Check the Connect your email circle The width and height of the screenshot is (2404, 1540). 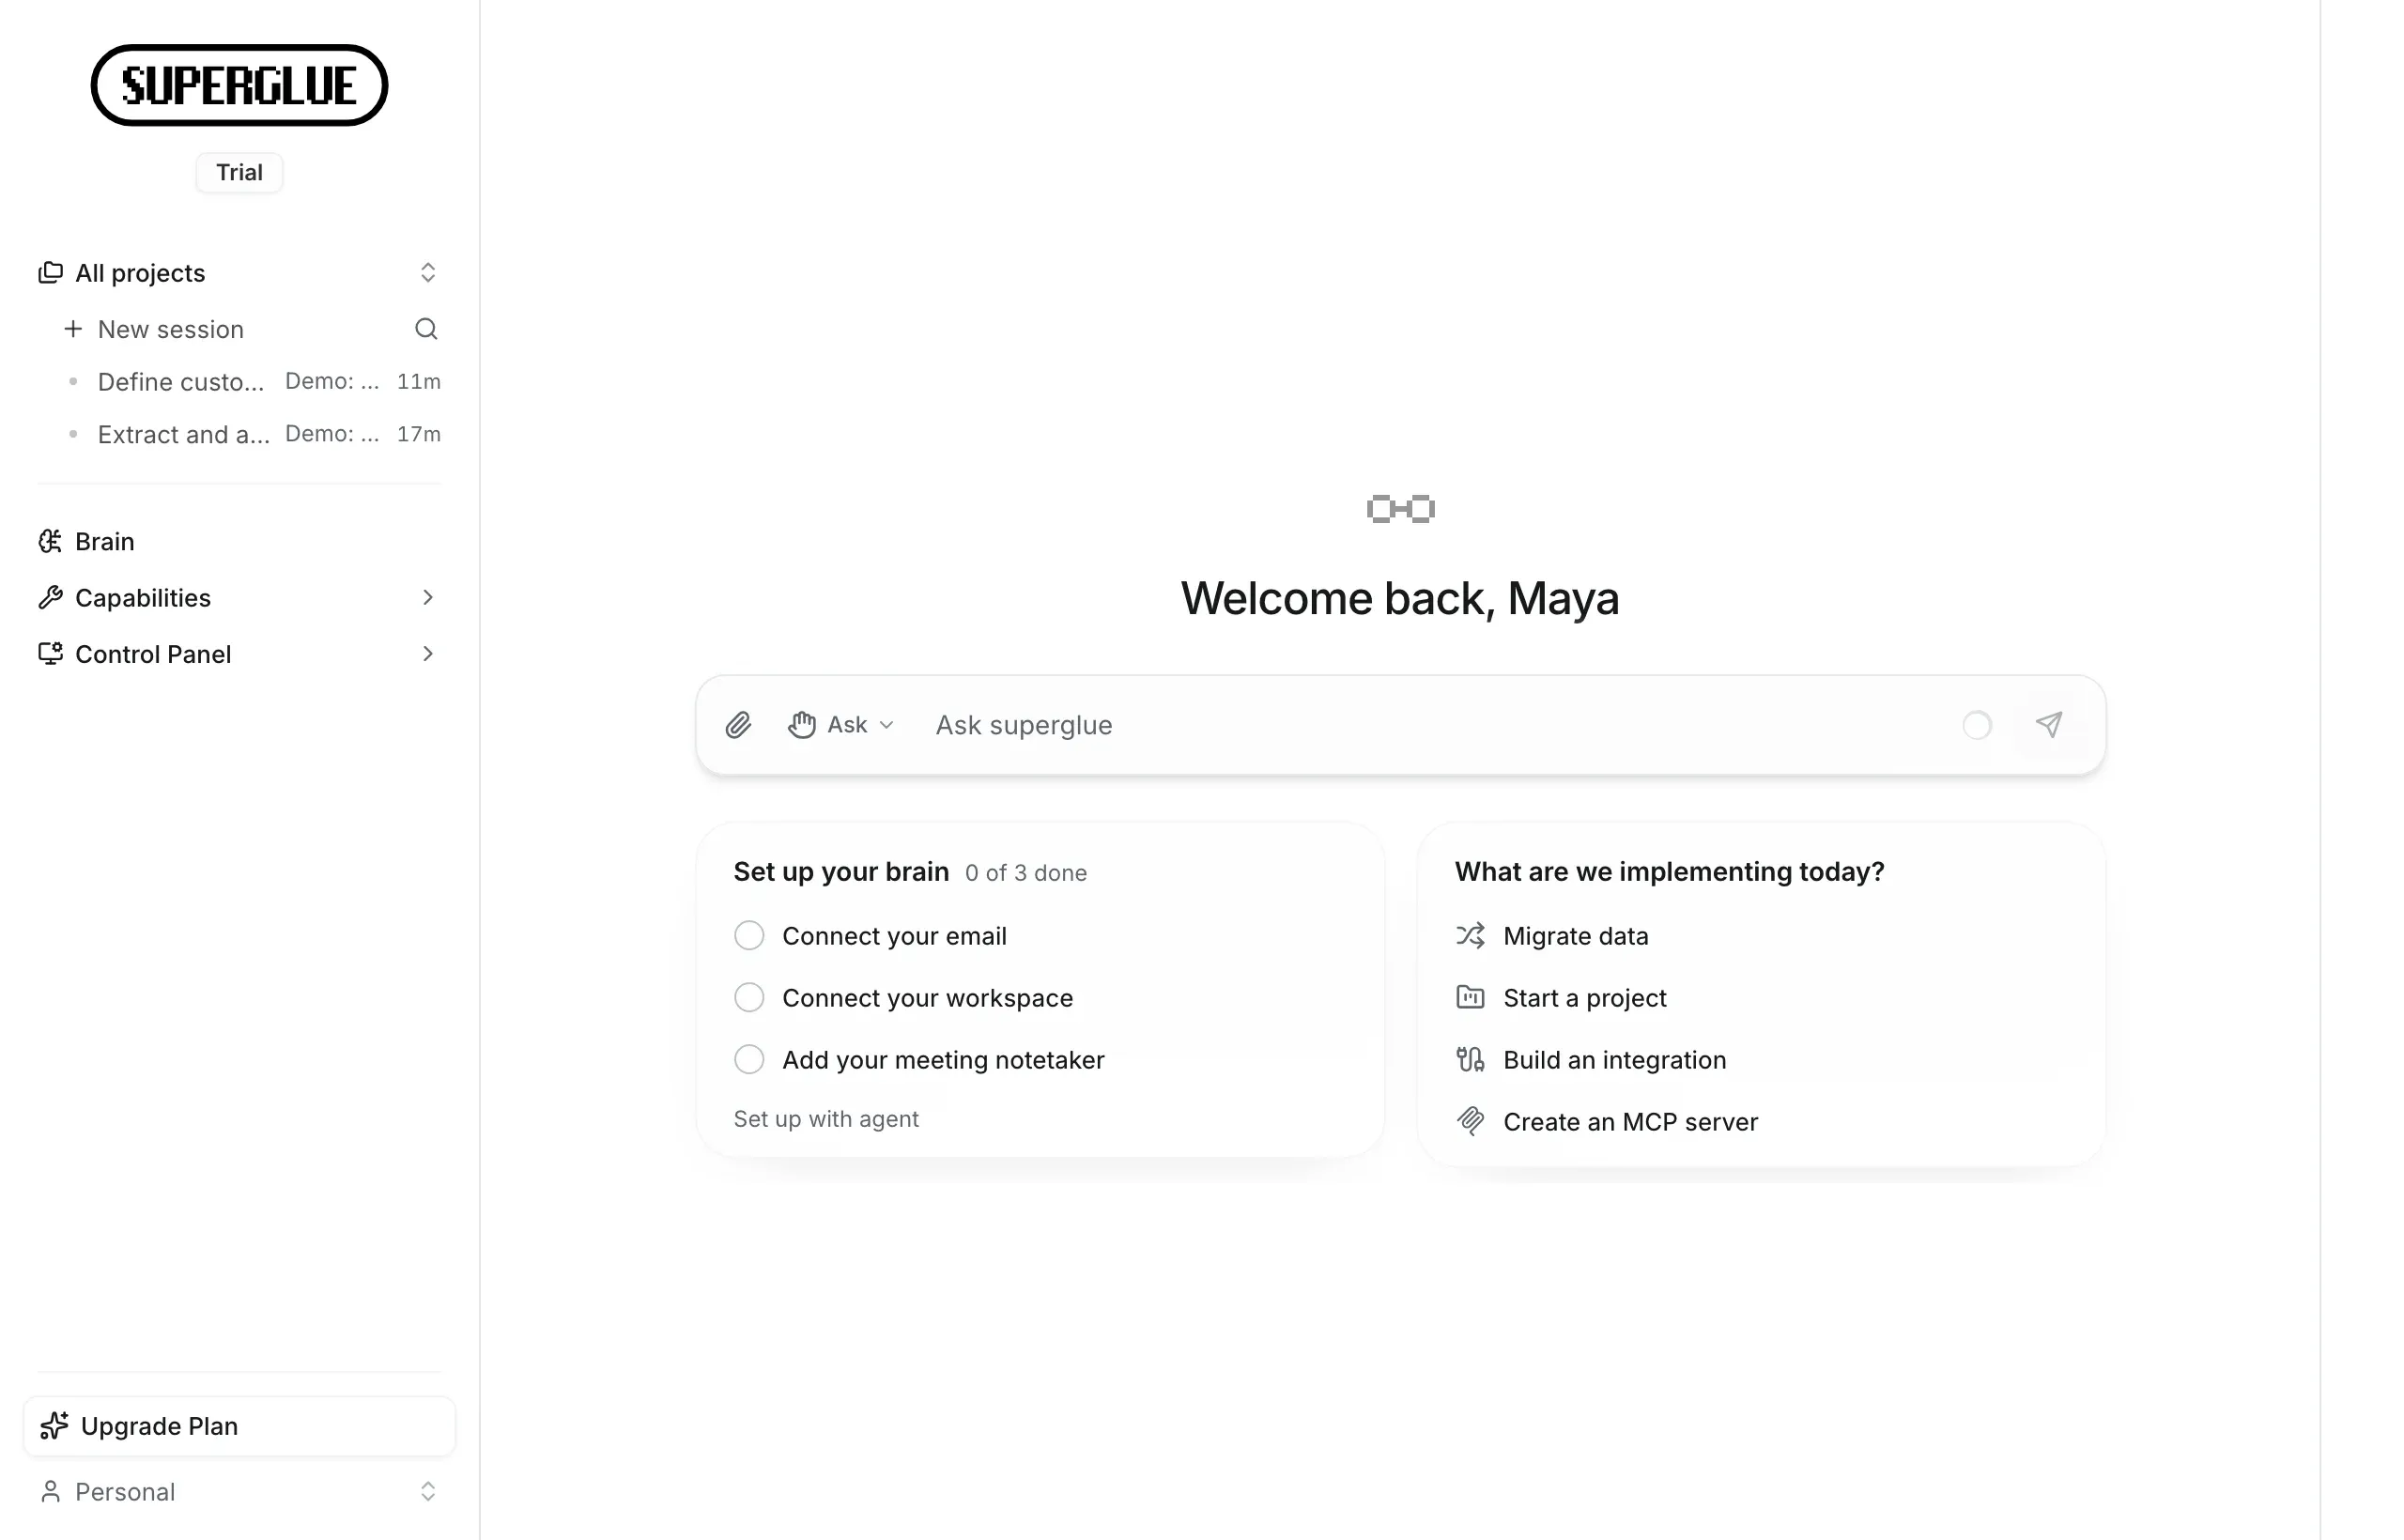click(x=749, y=936)
